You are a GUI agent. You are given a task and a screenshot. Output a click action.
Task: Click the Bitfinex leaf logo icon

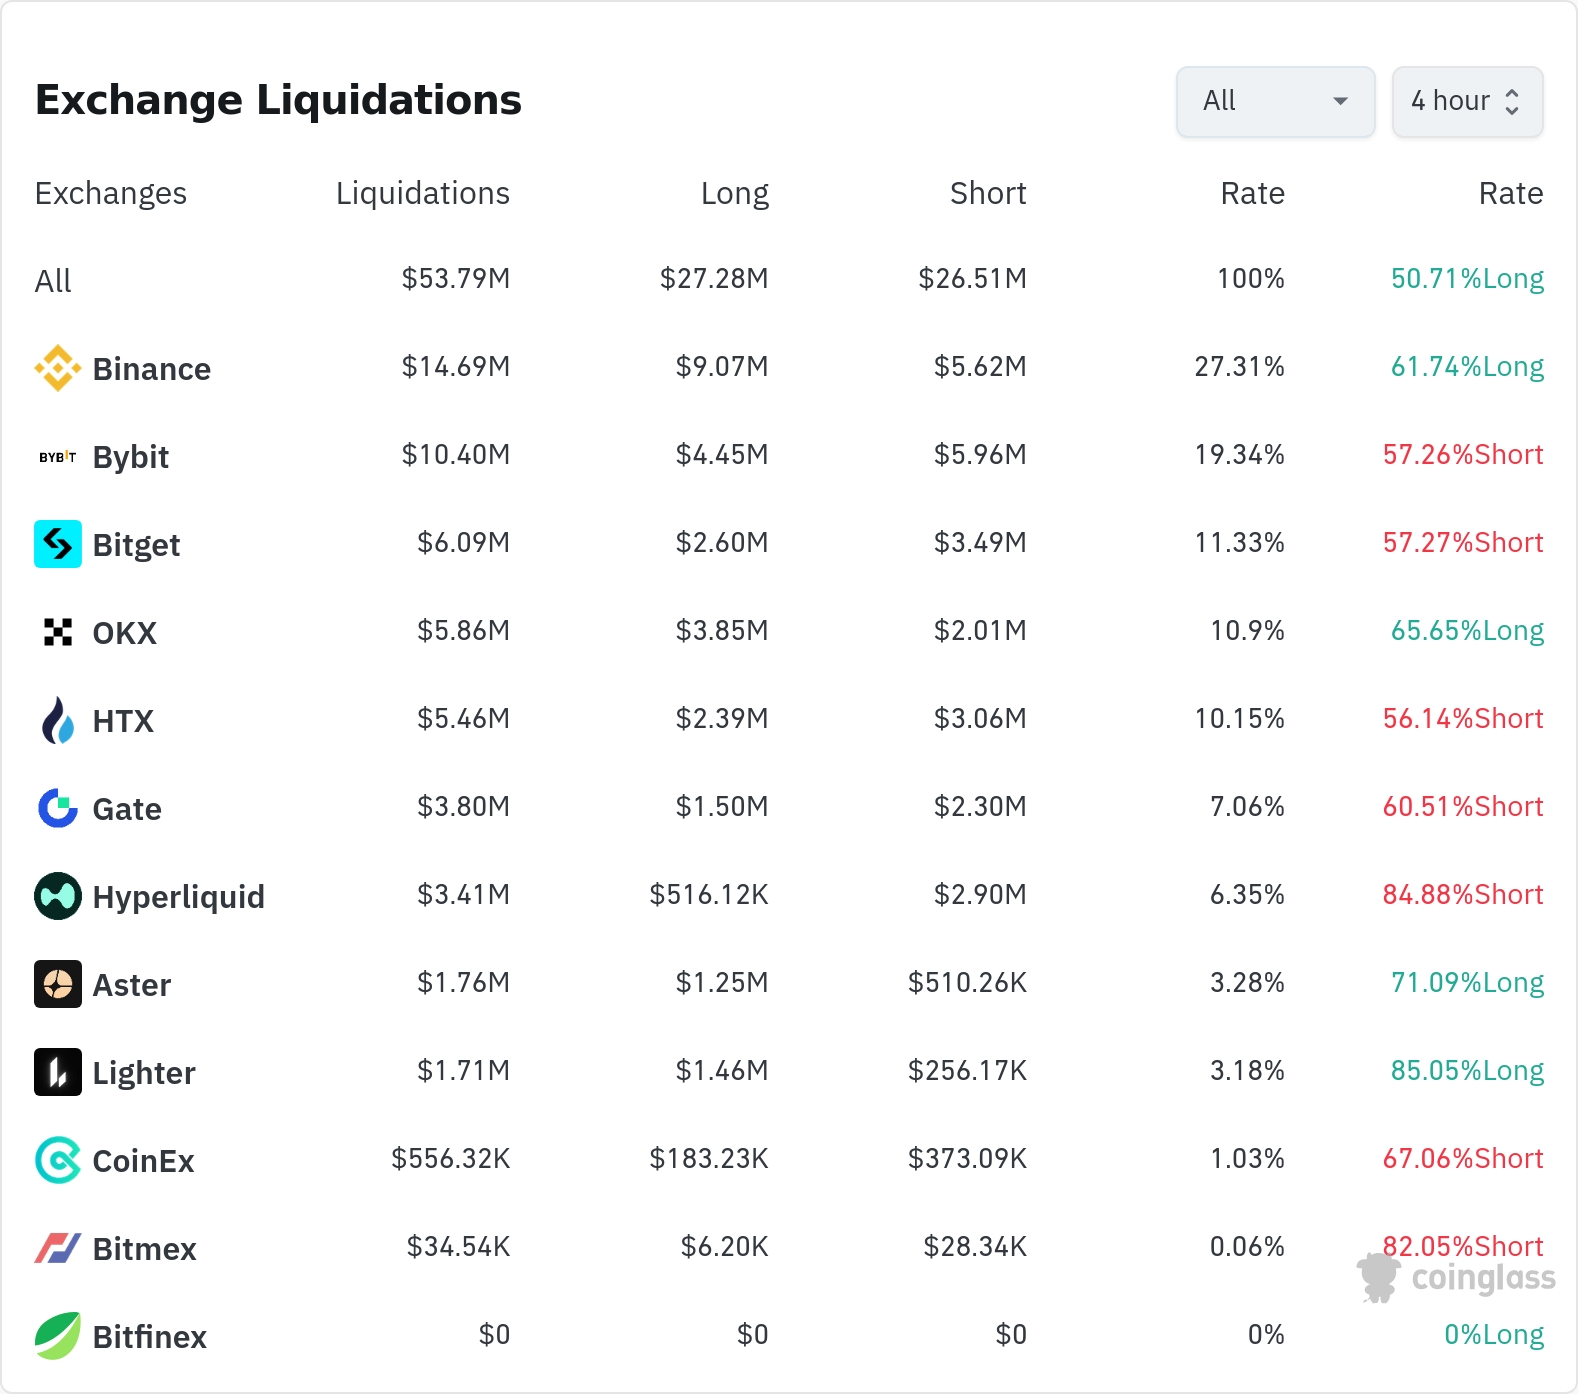pyautogui.click(x=58, y=1336)
